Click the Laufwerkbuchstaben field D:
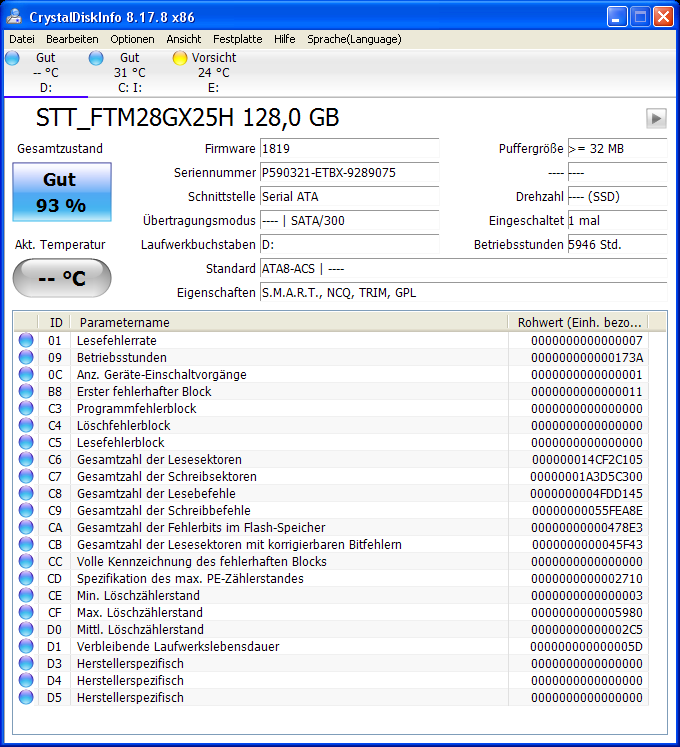680x747 pixels. click(349, 244)
